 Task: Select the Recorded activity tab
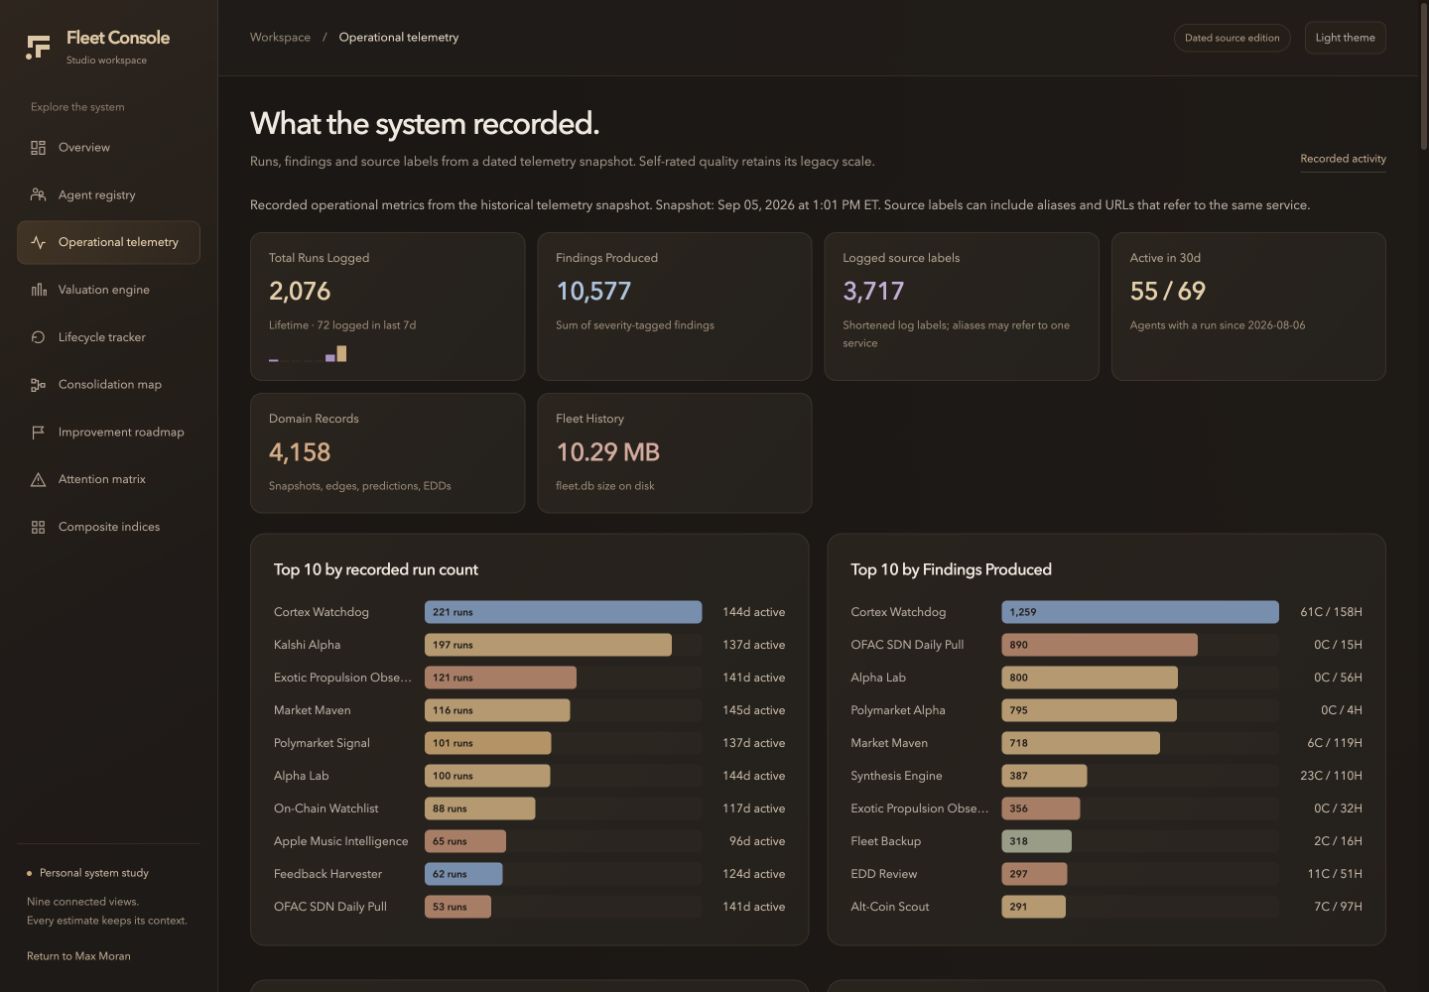click(1343, 159)
